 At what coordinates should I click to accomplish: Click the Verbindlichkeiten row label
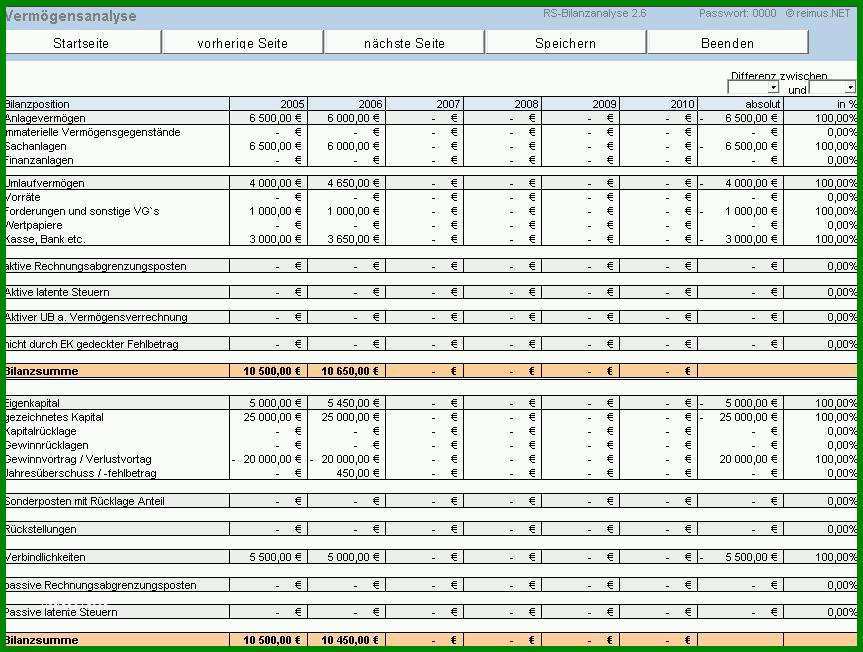[45, 557]
